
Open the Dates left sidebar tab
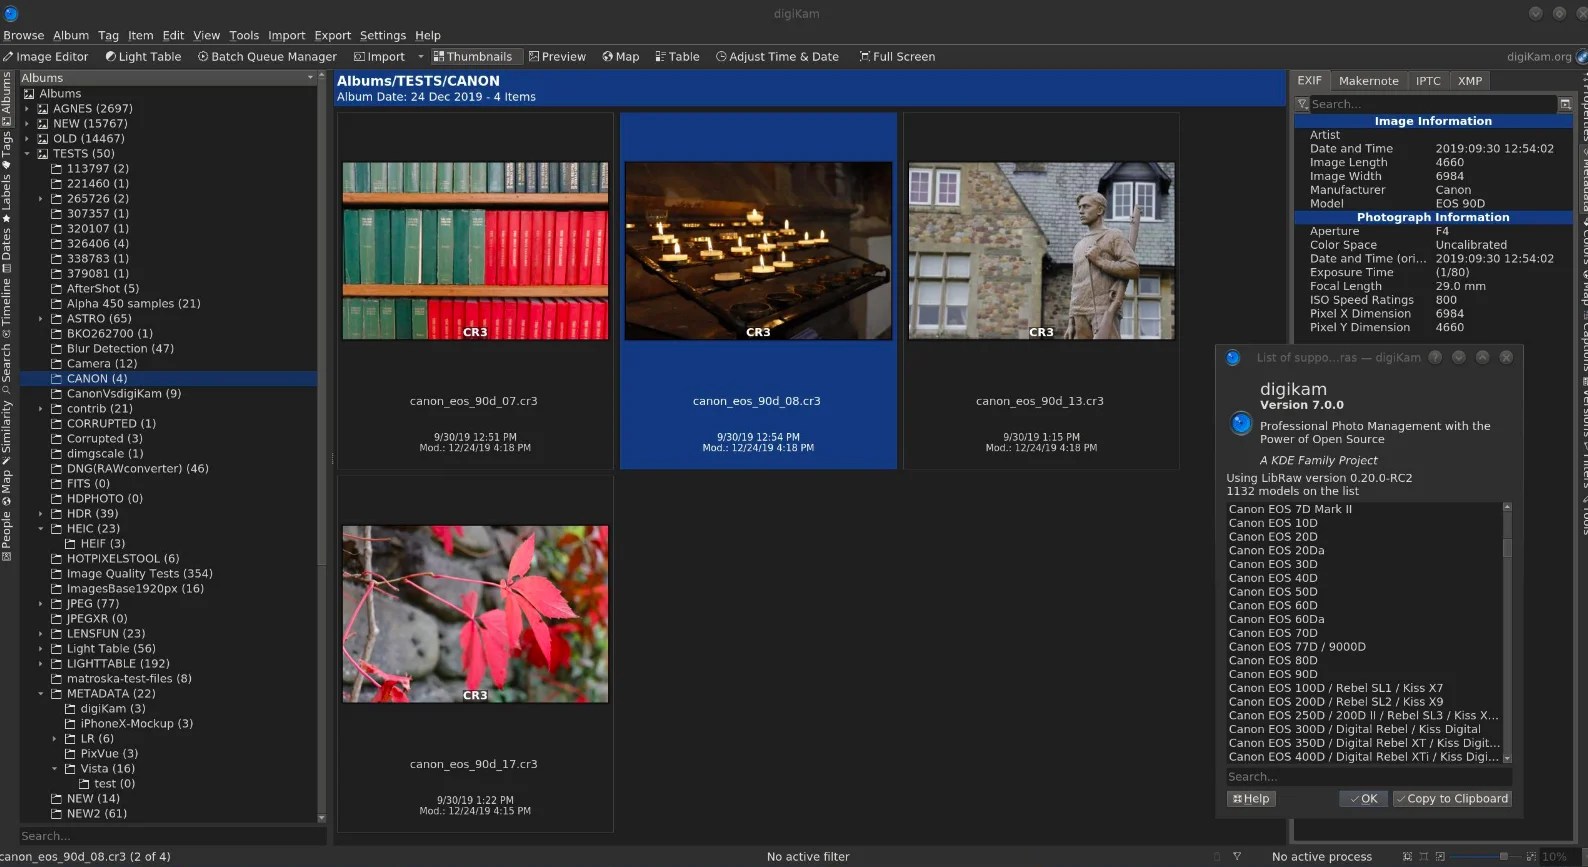(x=7, y=250)
